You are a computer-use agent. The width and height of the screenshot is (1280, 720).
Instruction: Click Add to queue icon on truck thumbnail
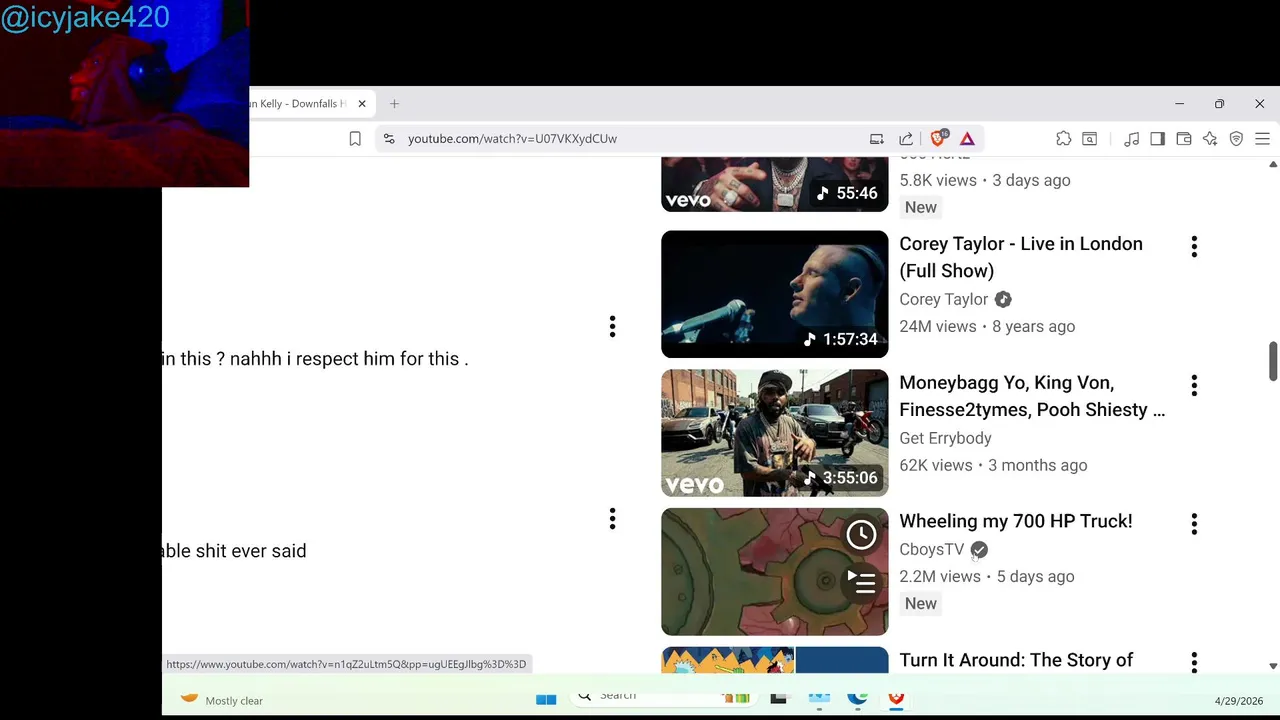point(861,582)
